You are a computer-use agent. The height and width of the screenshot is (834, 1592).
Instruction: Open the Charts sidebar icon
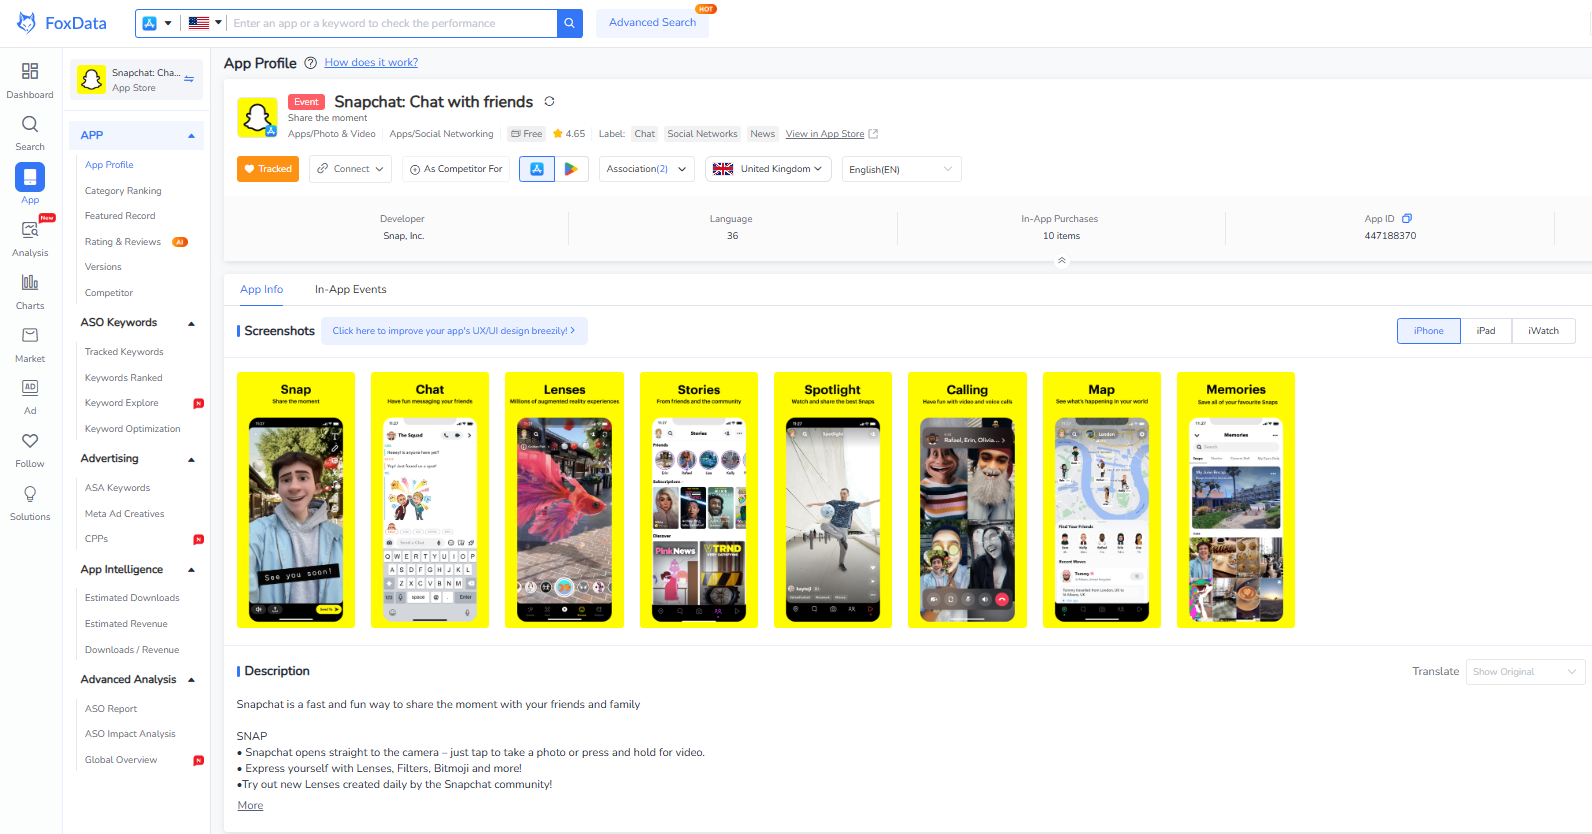click(30, 283)
